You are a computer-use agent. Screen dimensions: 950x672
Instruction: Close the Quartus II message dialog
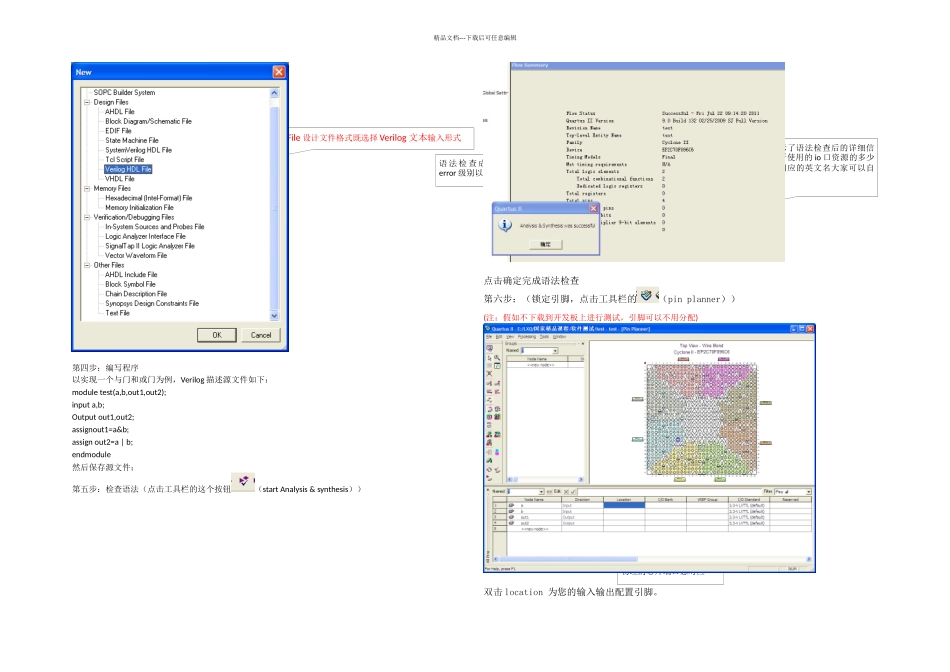[593, 208]
